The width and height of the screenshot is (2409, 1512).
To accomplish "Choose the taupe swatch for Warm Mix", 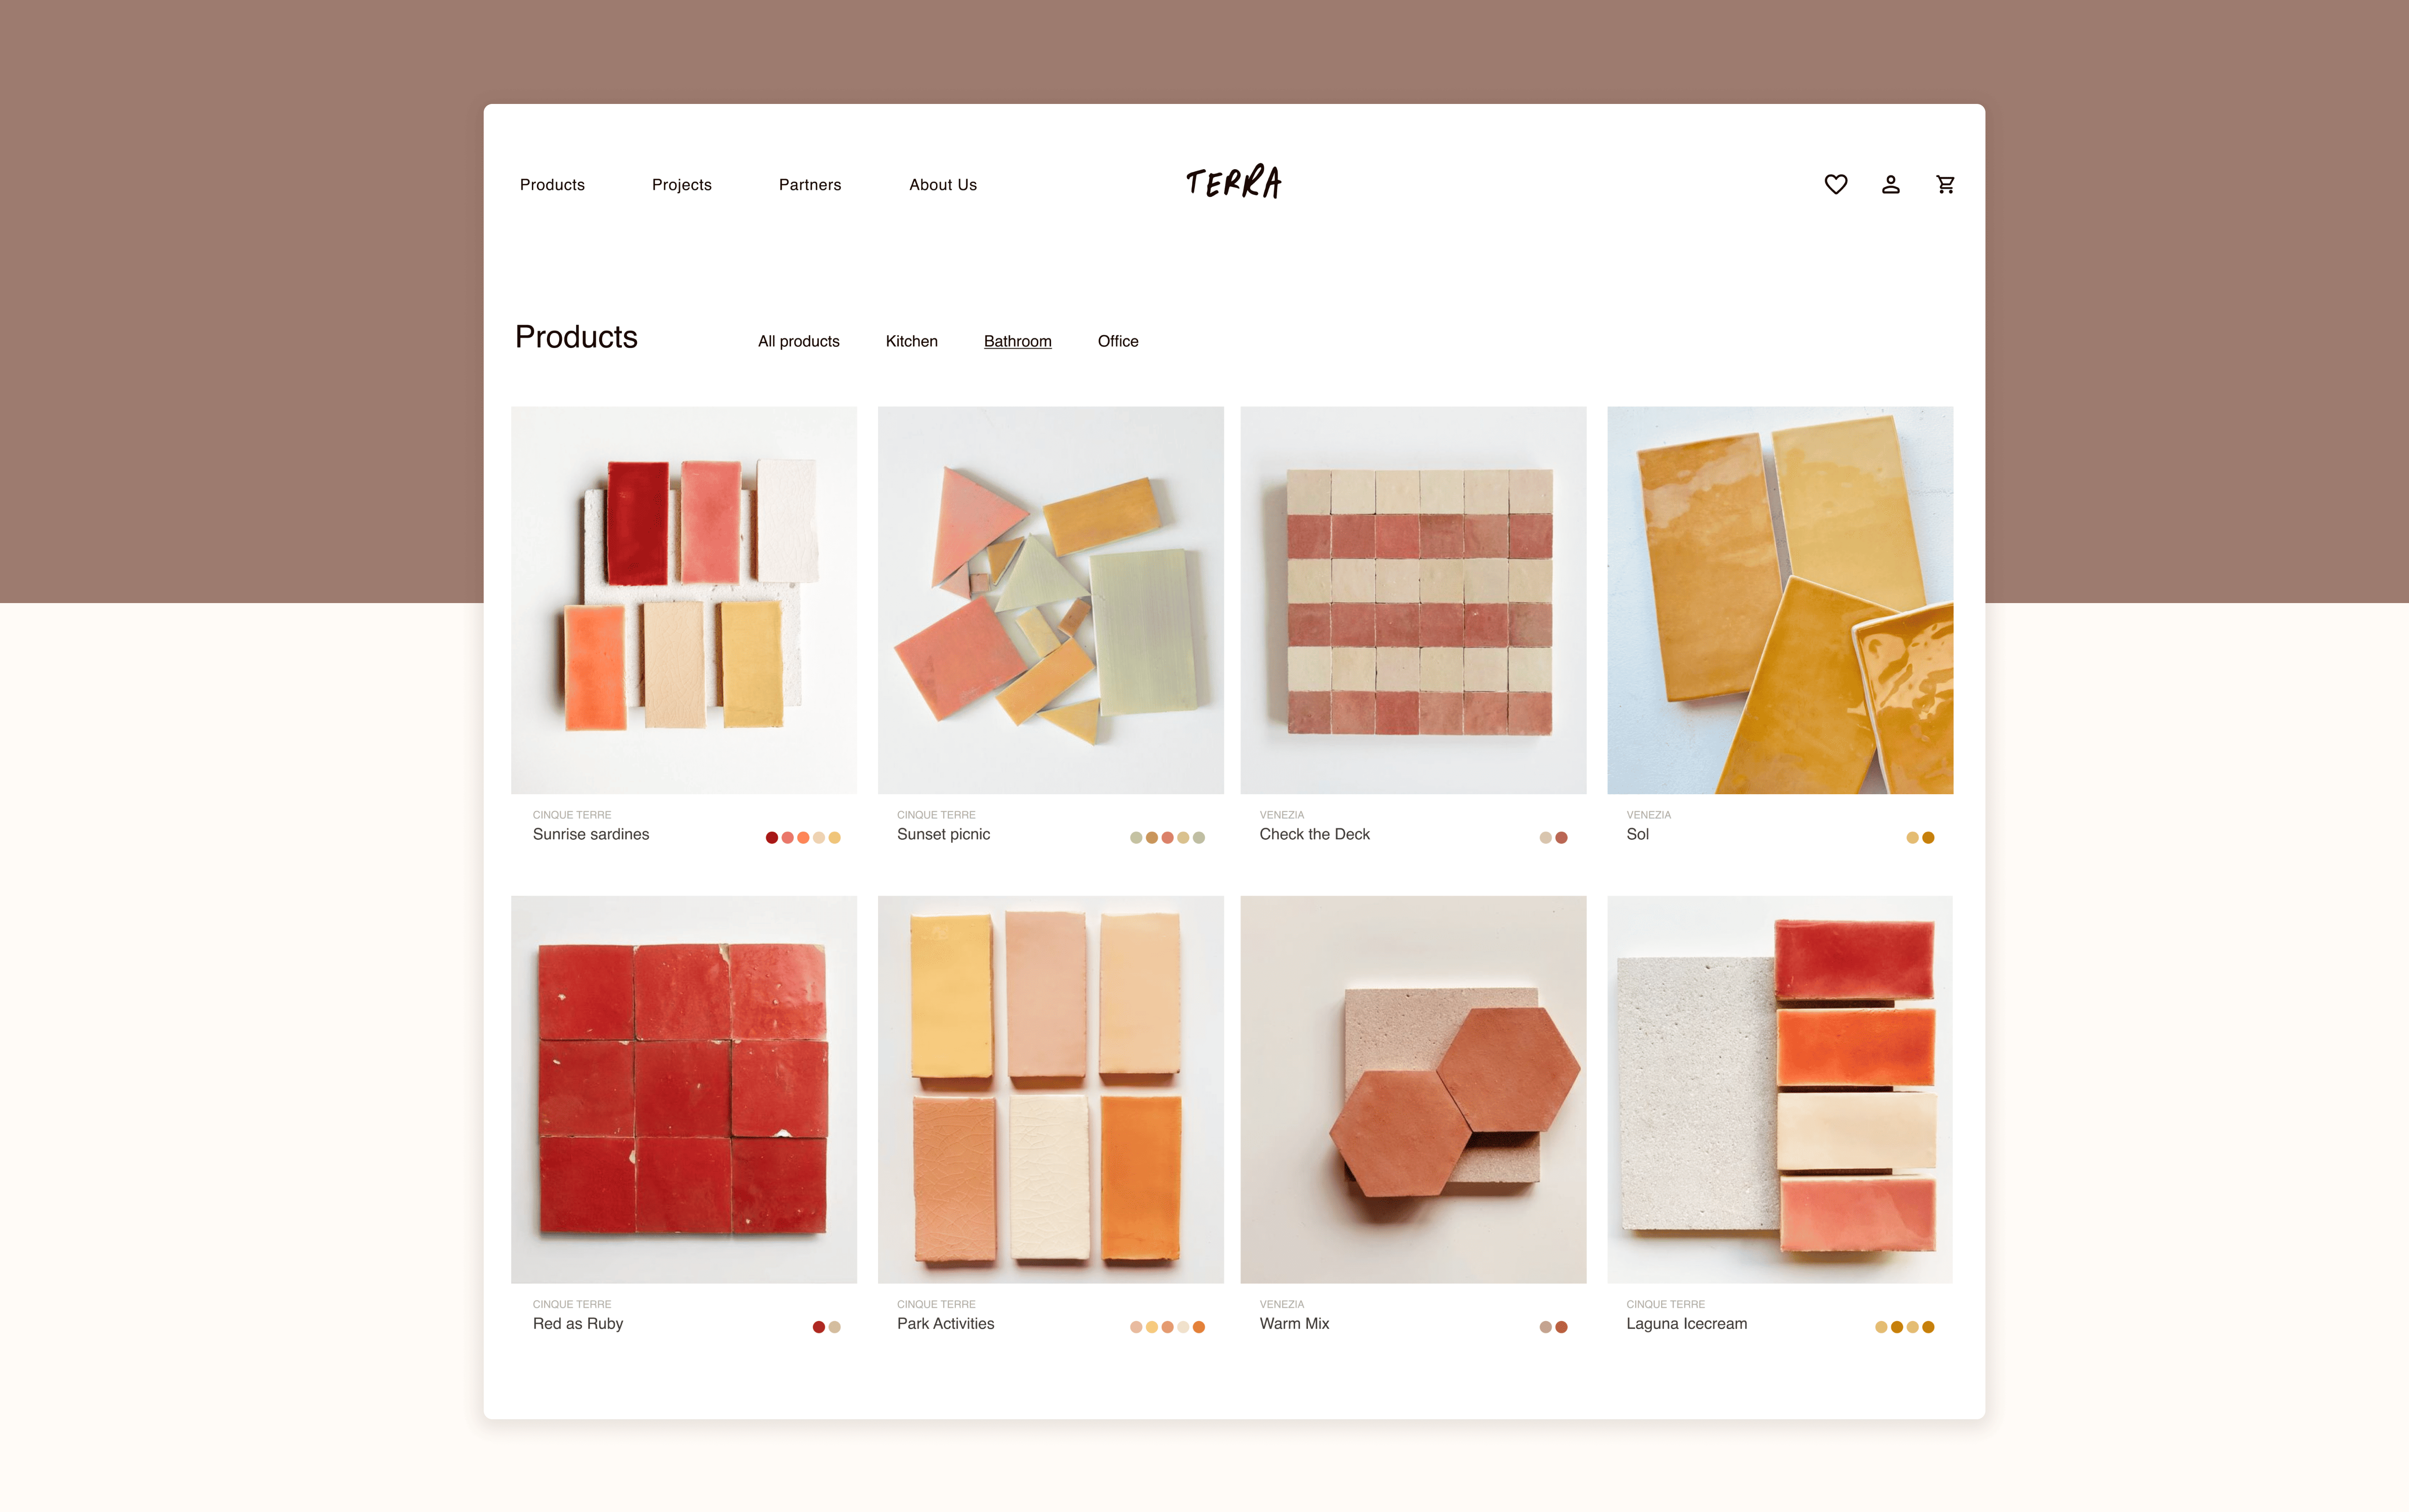I will click(1546, 1327).
